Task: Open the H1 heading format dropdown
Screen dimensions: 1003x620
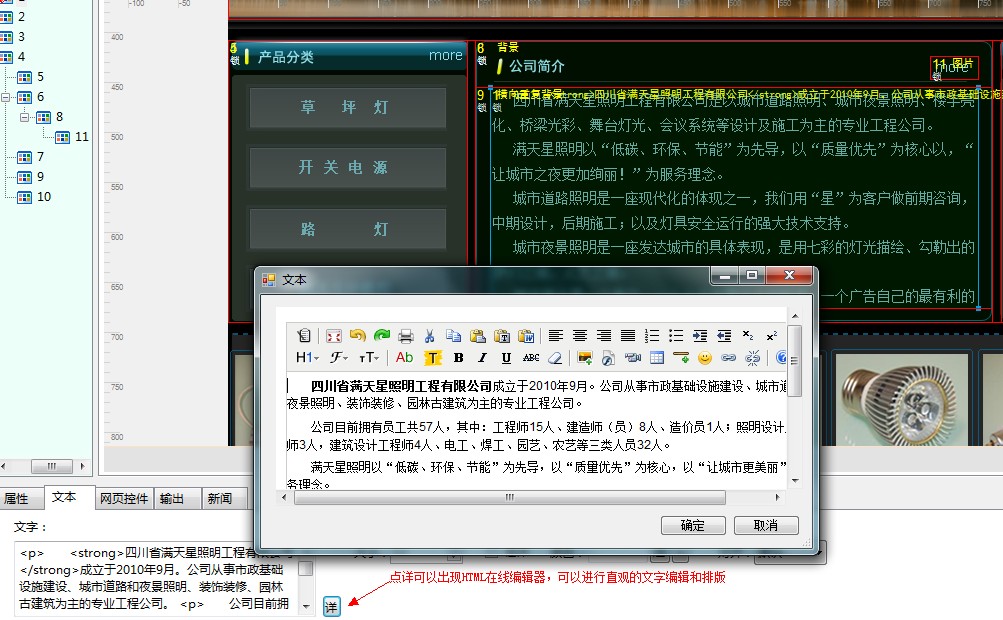Action: (x=308, y=358)
